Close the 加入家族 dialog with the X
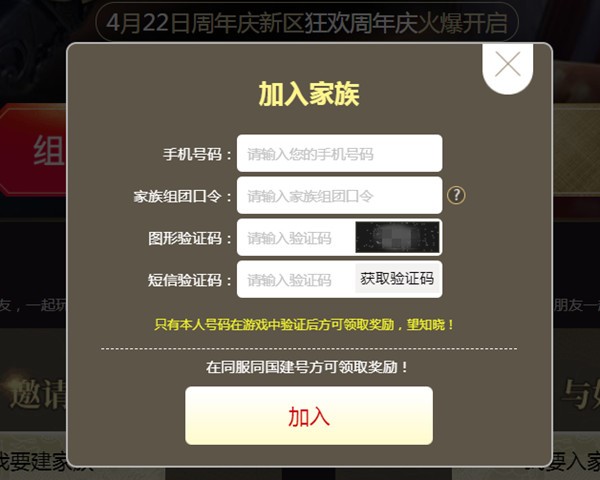This screenshot has height=480, width=600. pyautogui.click(x=508, y=65)
